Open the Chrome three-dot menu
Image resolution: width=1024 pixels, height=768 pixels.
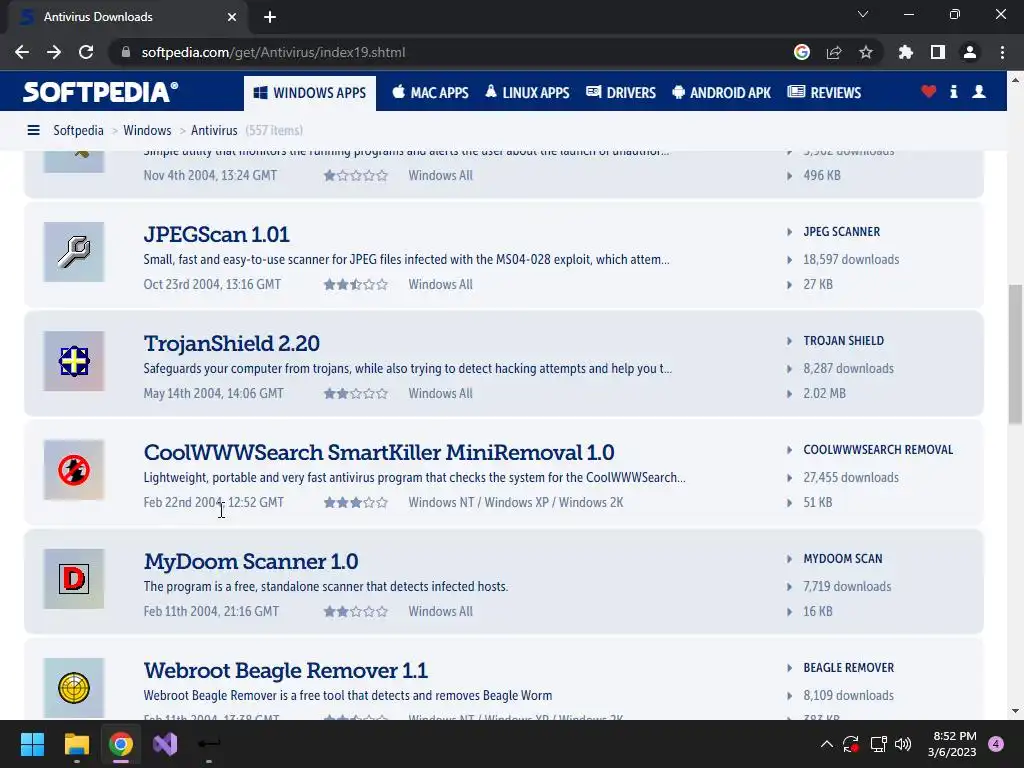(x=1002, y=52)
